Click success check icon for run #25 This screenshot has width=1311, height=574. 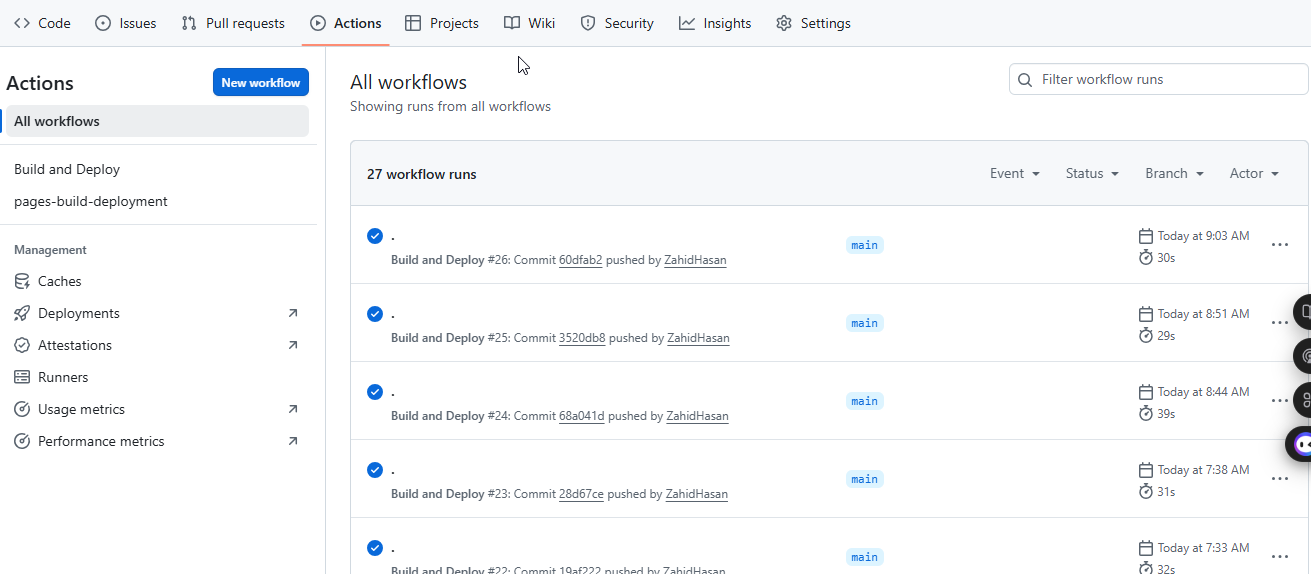pos(375,314)
